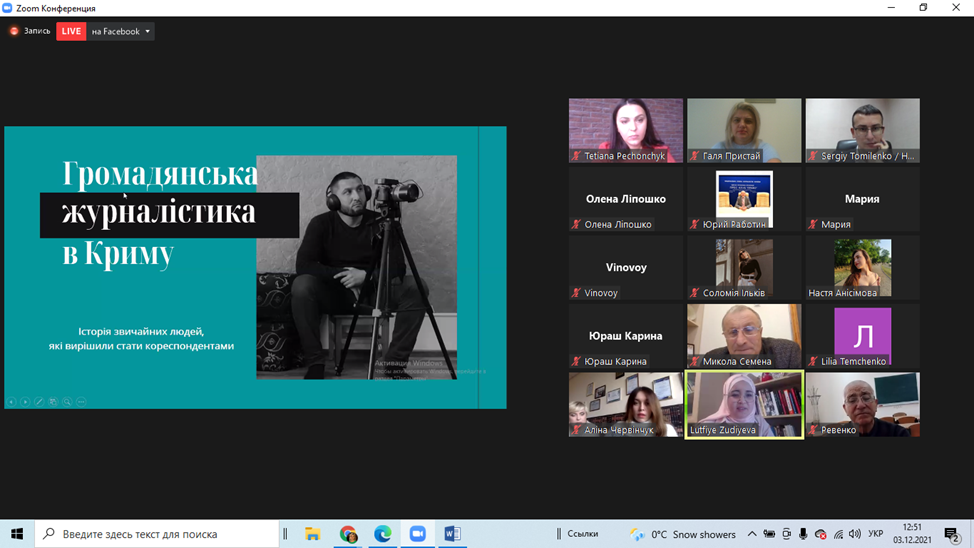
Task: Expand the live on Facebook dropdown arrow
Action: tap(148, 31)
